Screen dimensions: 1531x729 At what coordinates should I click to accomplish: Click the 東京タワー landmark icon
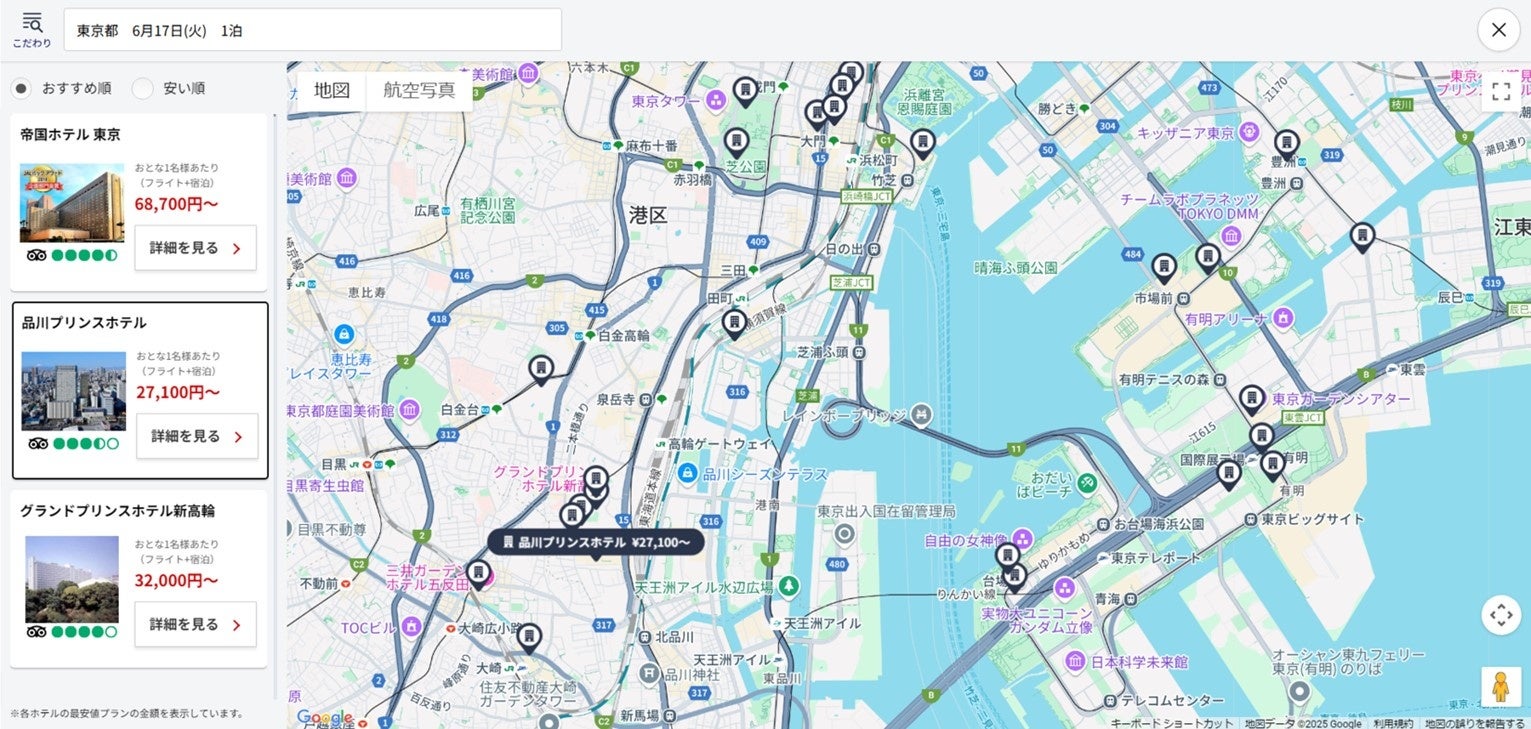715,100
